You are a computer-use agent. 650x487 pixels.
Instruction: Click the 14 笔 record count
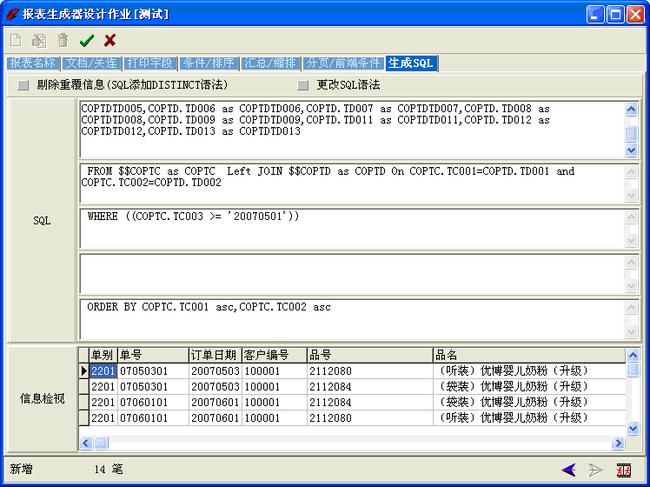tap(108, 470)
